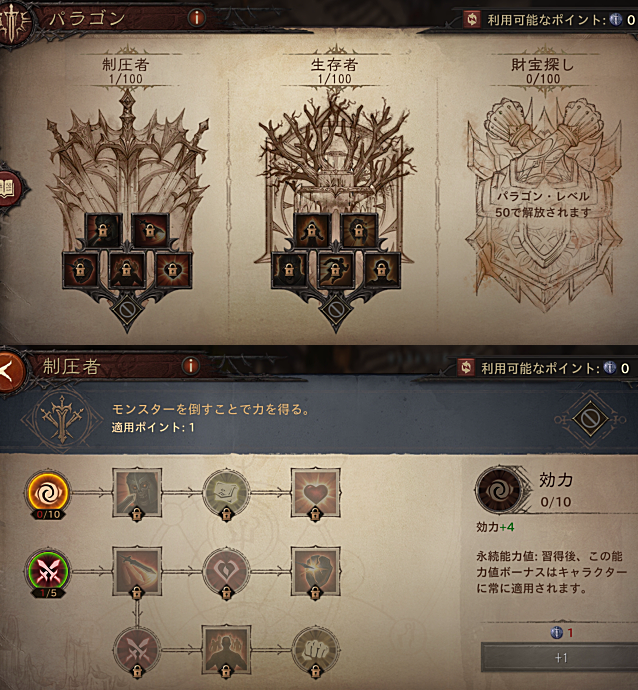Toggle the disable diamond under 制圧者 emblem

[x=127, y=310]
